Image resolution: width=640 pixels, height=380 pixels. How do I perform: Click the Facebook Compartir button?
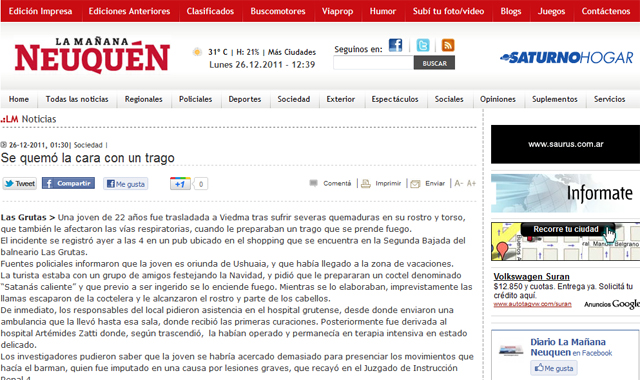pos(68,183)
